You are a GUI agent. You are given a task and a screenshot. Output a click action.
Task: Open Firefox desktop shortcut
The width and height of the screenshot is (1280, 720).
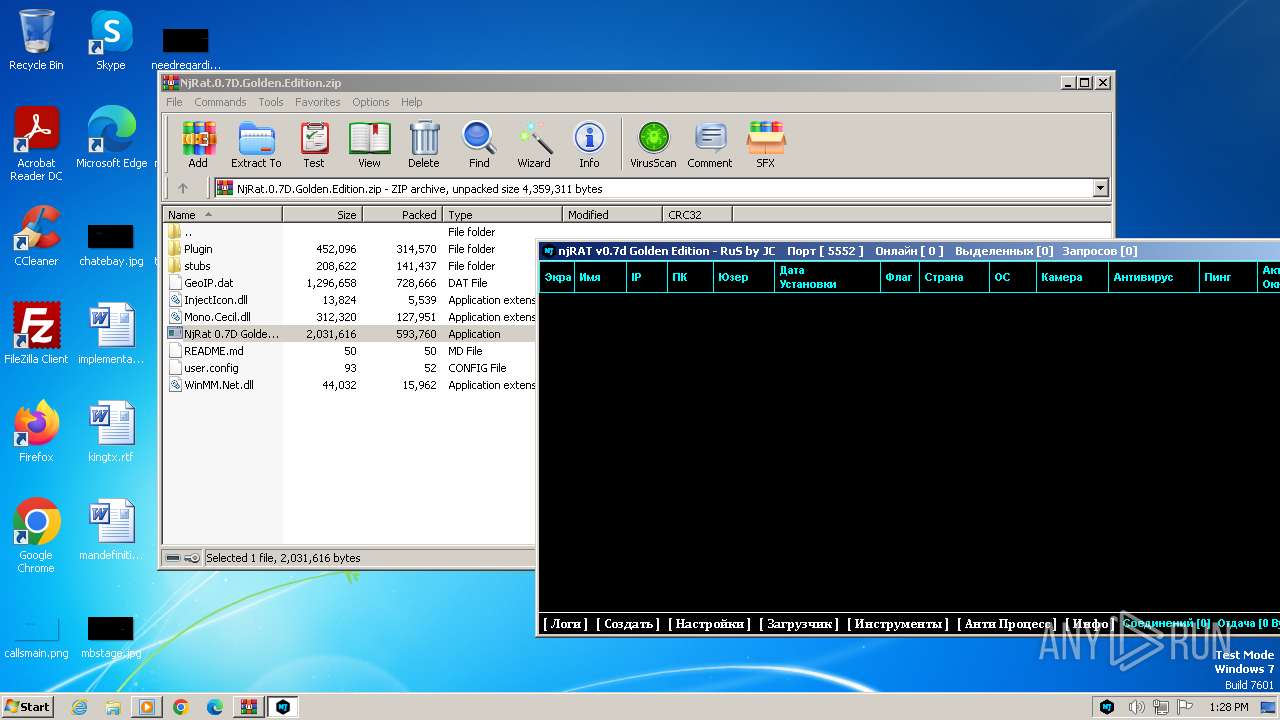(x=36, y=432)
